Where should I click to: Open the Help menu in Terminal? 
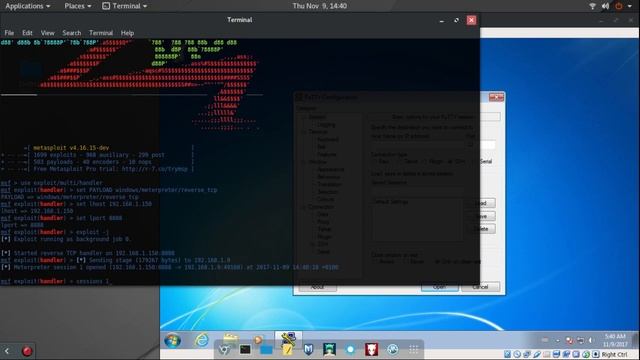point(127,33)
